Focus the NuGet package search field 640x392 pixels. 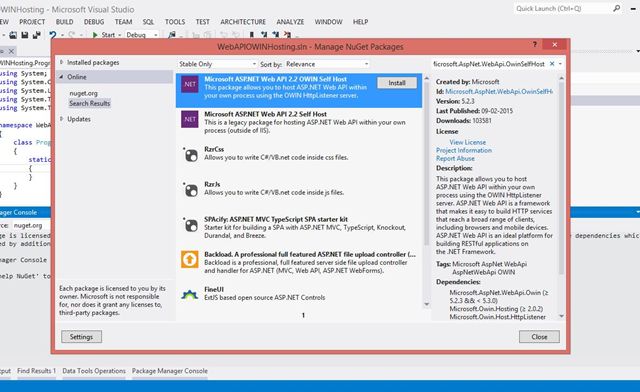click(491, 64)
